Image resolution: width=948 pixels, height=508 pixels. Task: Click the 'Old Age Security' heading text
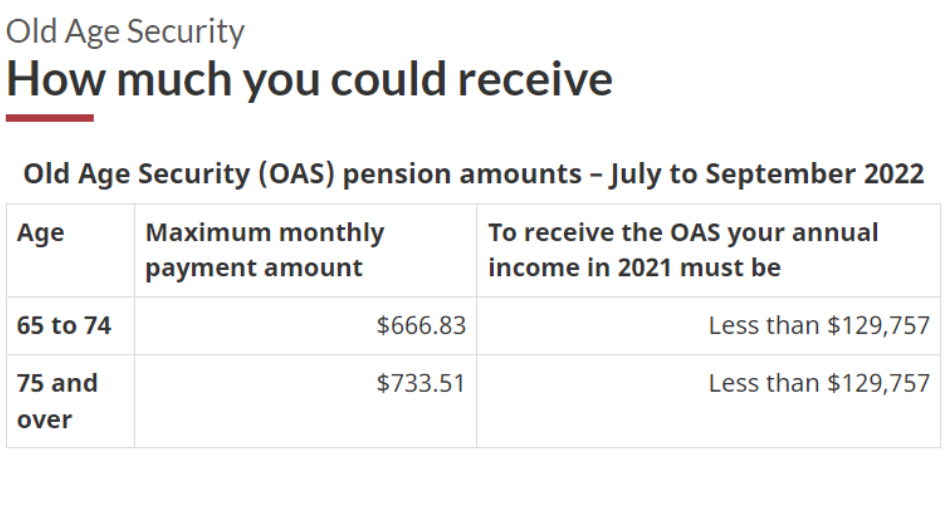tap(125, 31)
